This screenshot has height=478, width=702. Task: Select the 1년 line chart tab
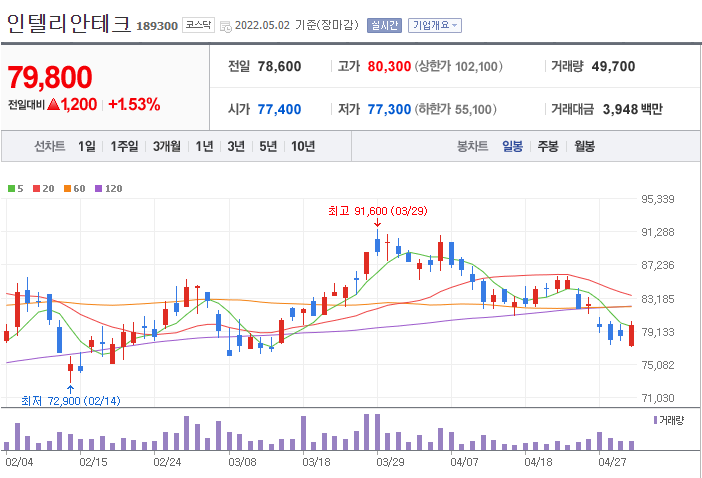[x=205, y=146]
